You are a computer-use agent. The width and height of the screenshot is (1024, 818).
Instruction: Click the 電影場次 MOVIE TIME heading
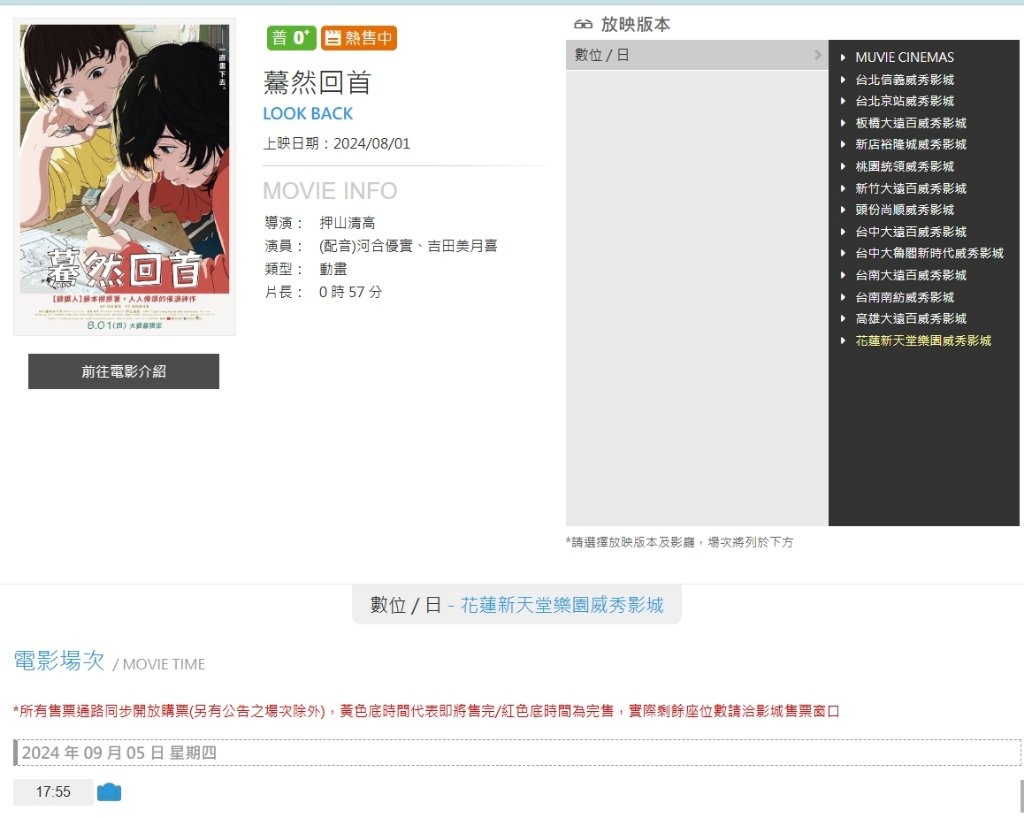pos(109,661)
